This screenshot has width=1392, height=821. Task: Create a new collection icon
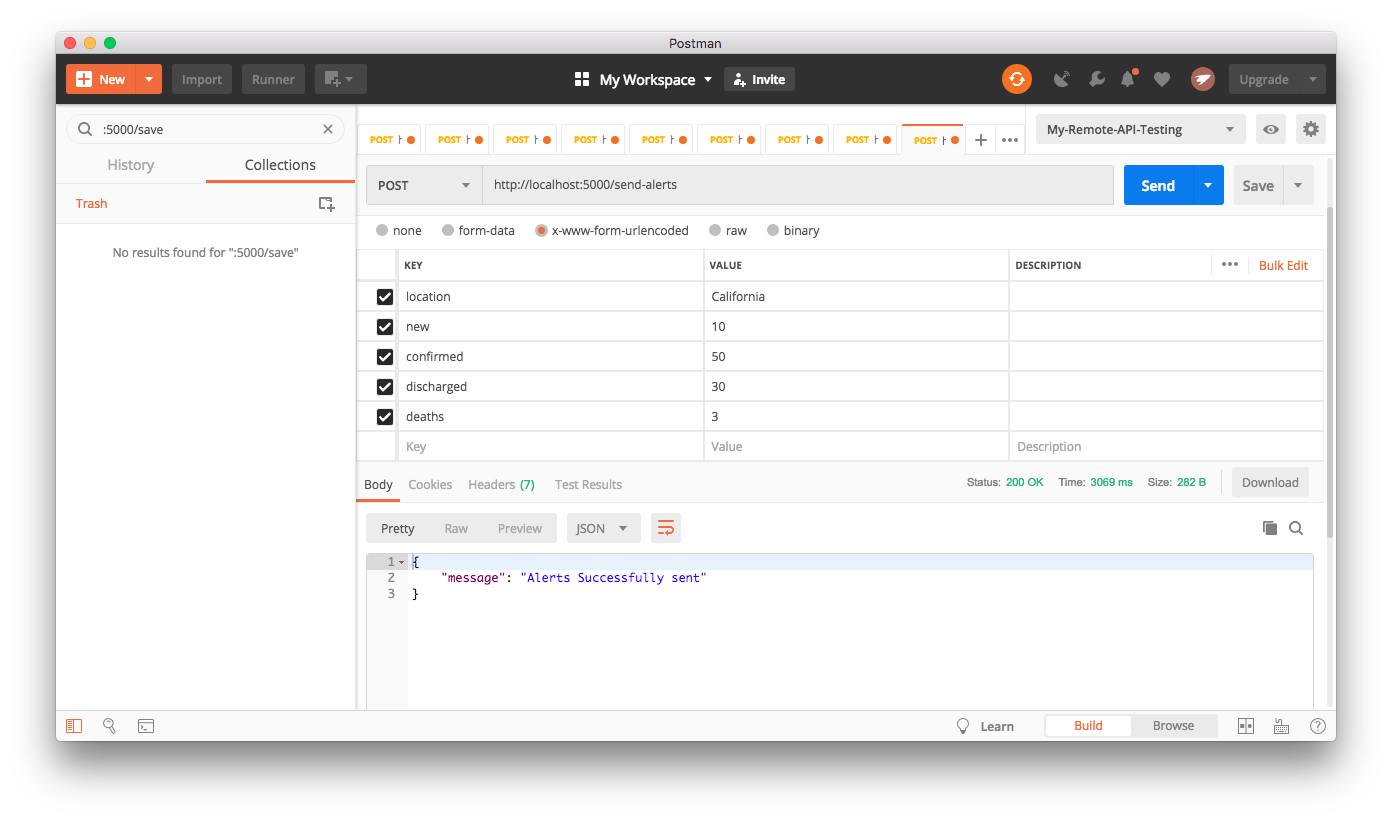click(326, 203)
